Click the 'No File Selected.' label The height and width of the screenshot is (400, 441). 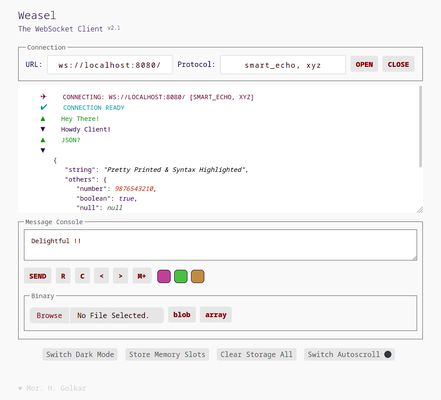(x=113, y=315)
